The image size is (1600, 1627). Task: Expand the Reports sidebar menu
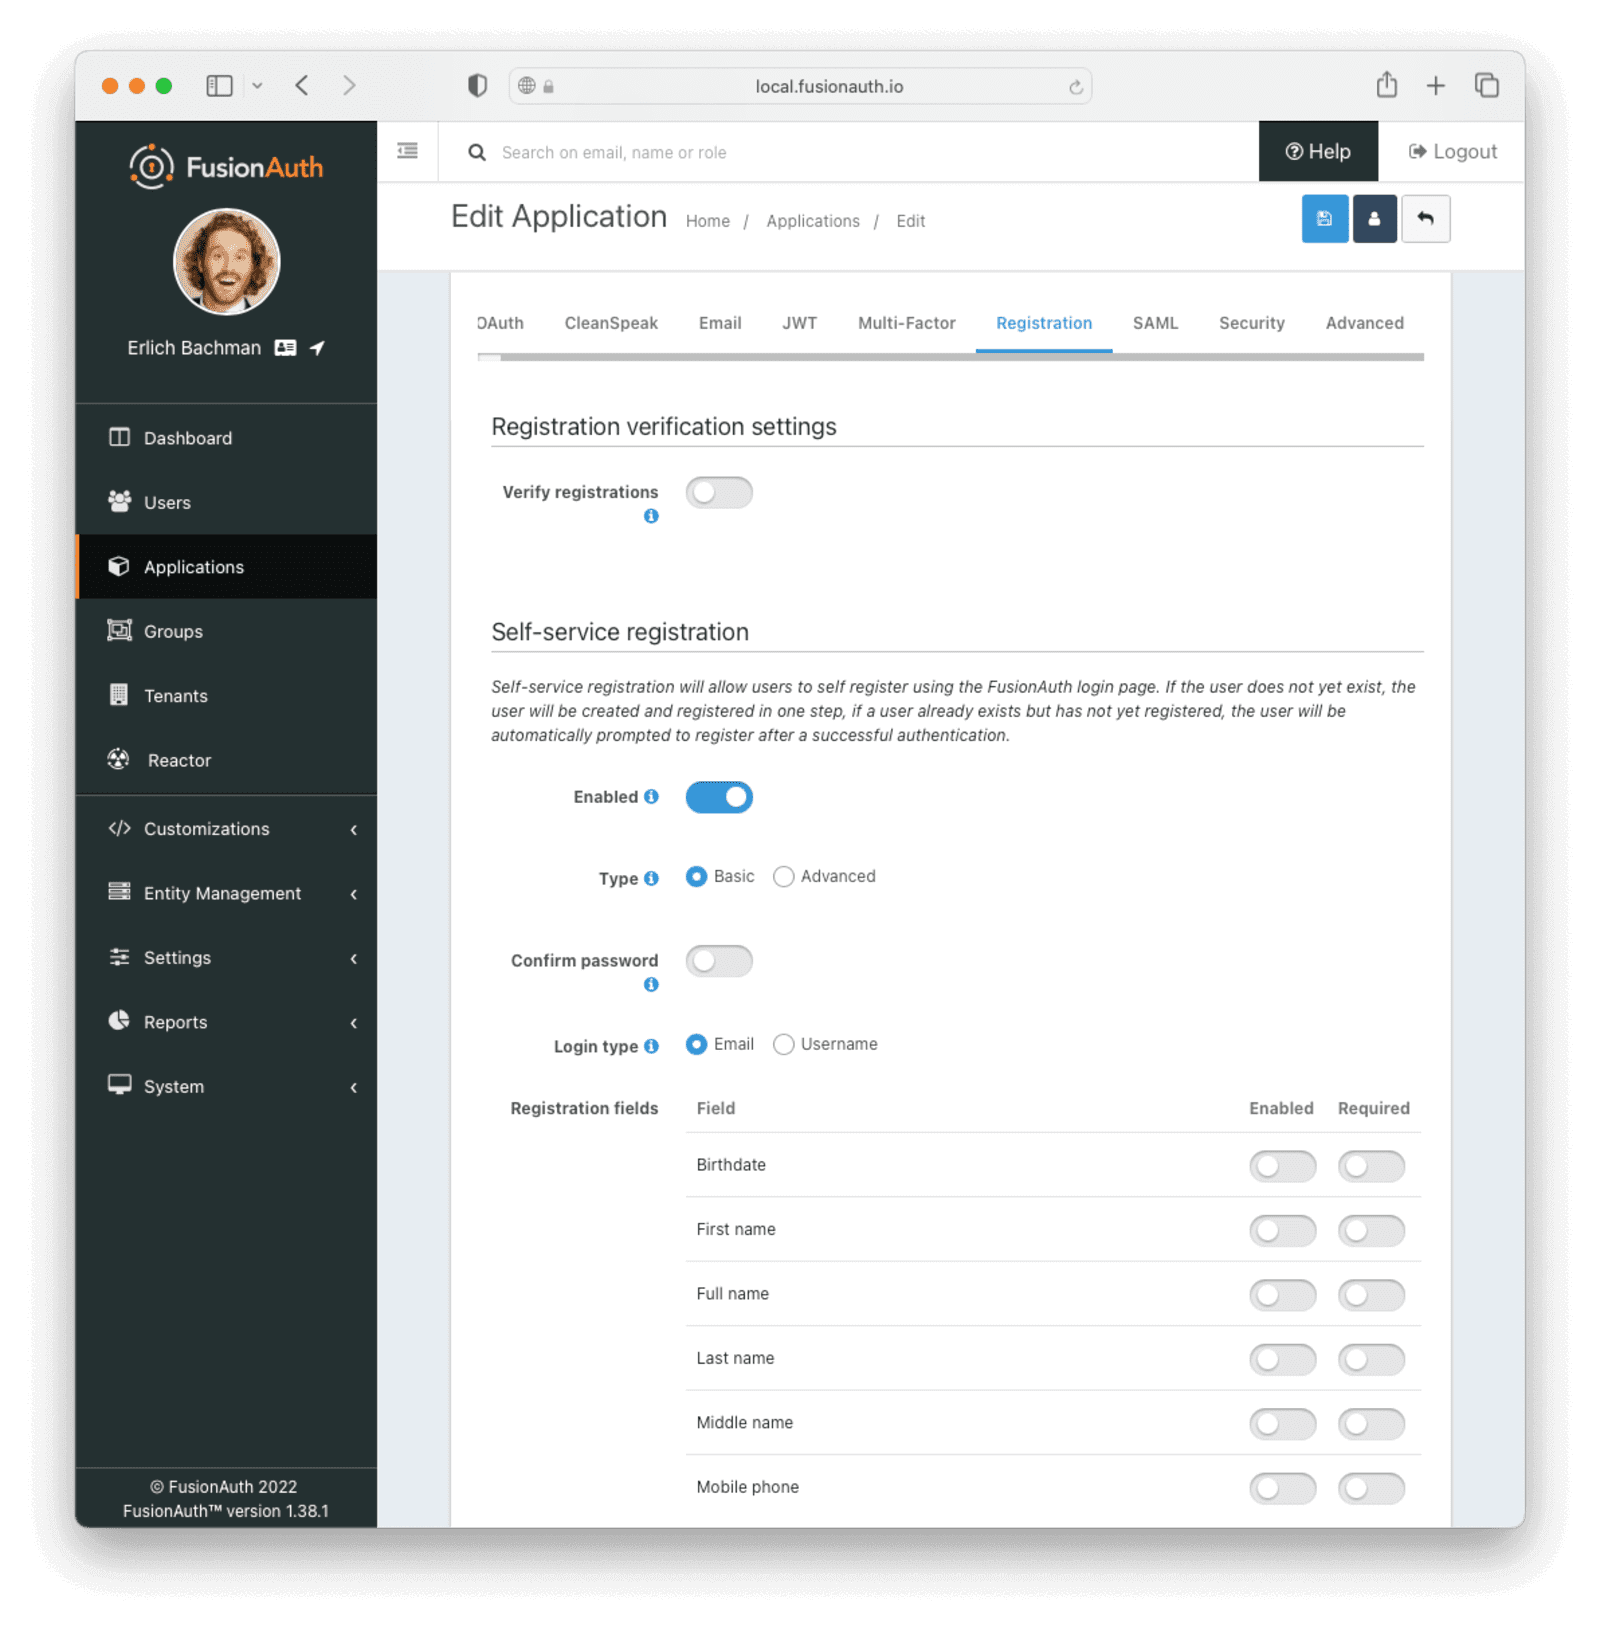click(226, 1022)
